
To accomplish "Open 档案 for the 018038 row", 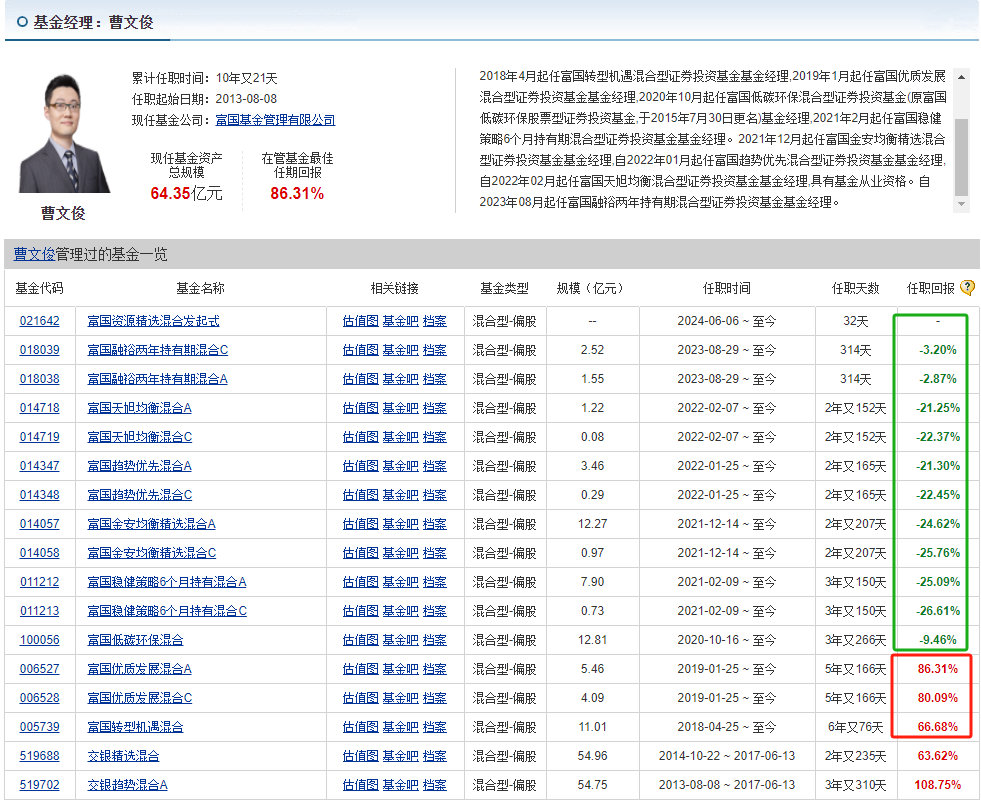I will pos(435,379).
